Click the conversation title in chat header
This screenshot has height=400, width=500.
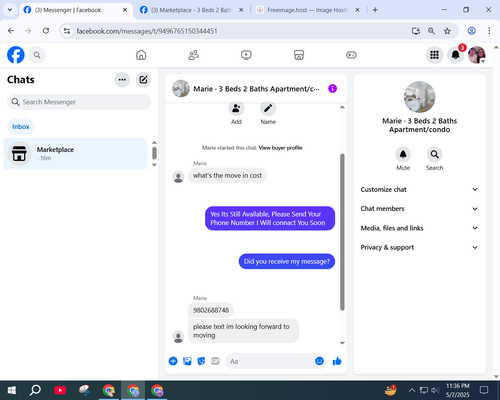(x=256, y=89)
